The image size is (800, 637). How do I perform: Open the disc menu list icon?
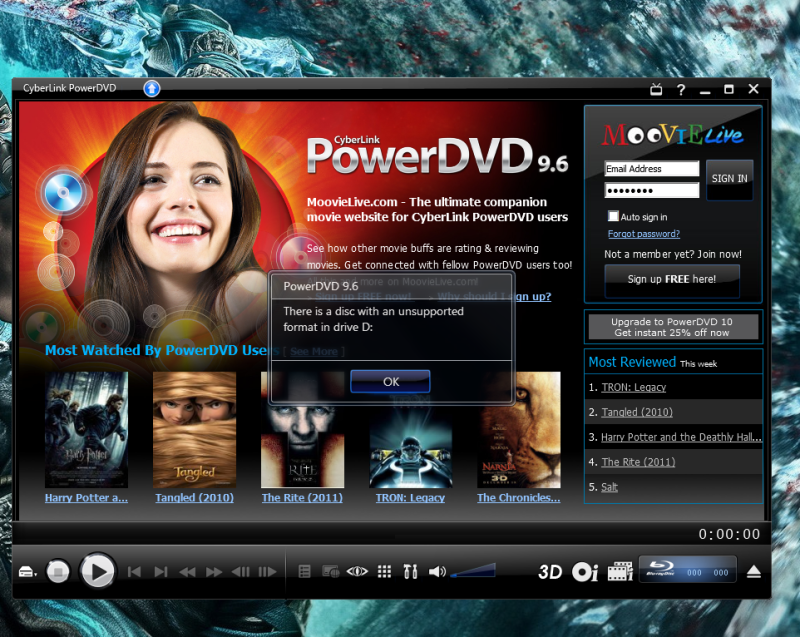tap(305, 572)
